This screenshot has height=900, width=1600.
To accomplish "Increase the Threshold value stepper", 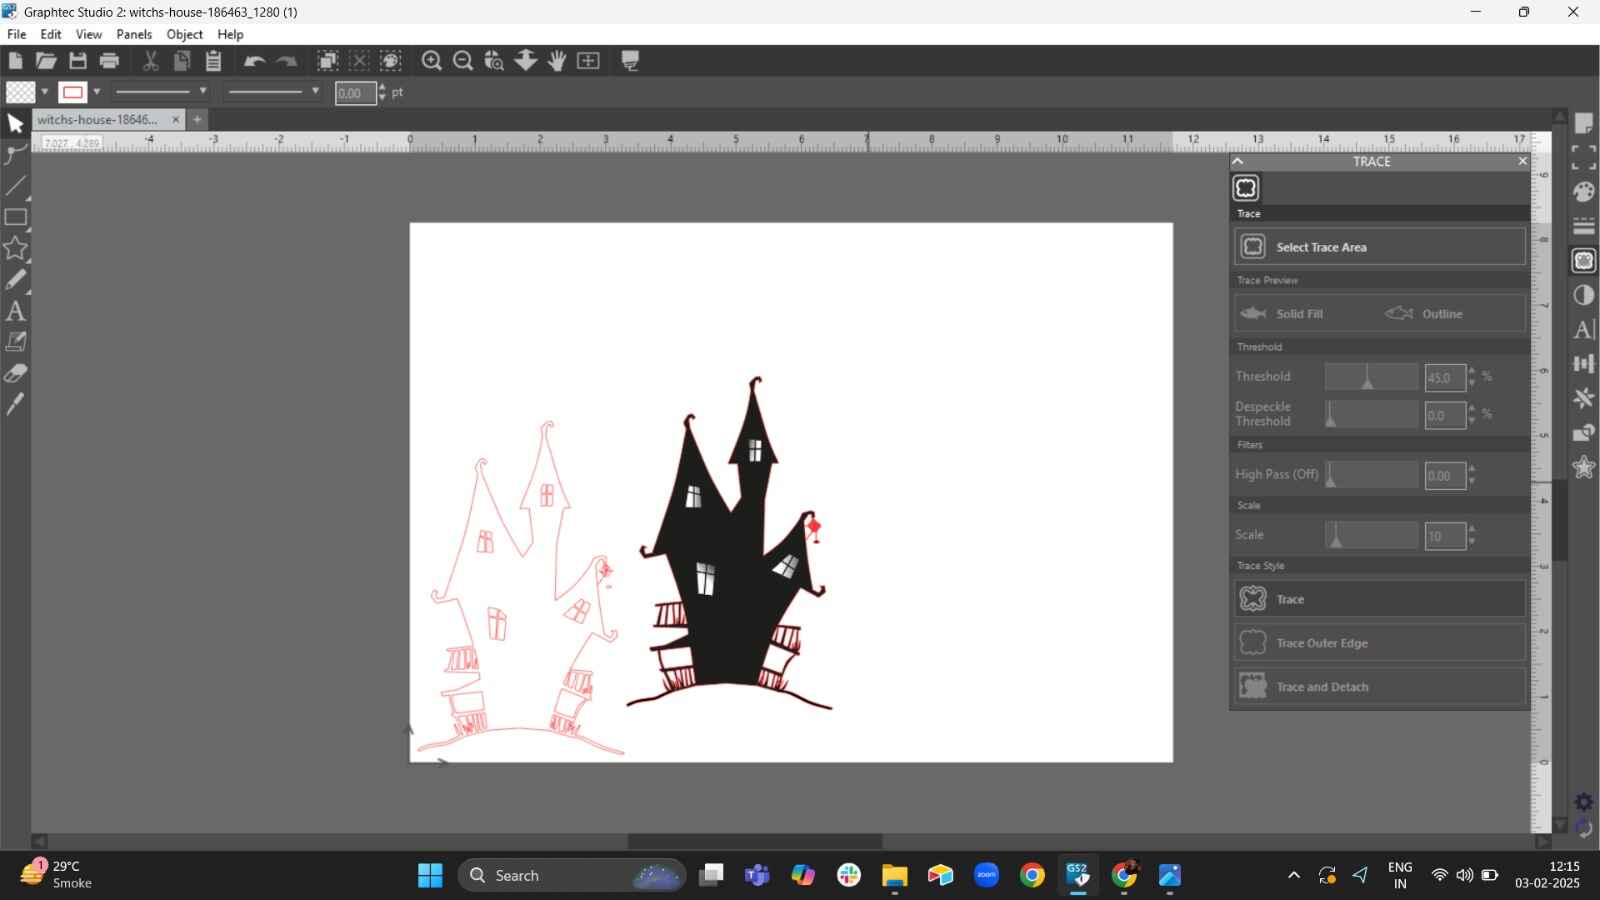I will [x=1472, y=371].
